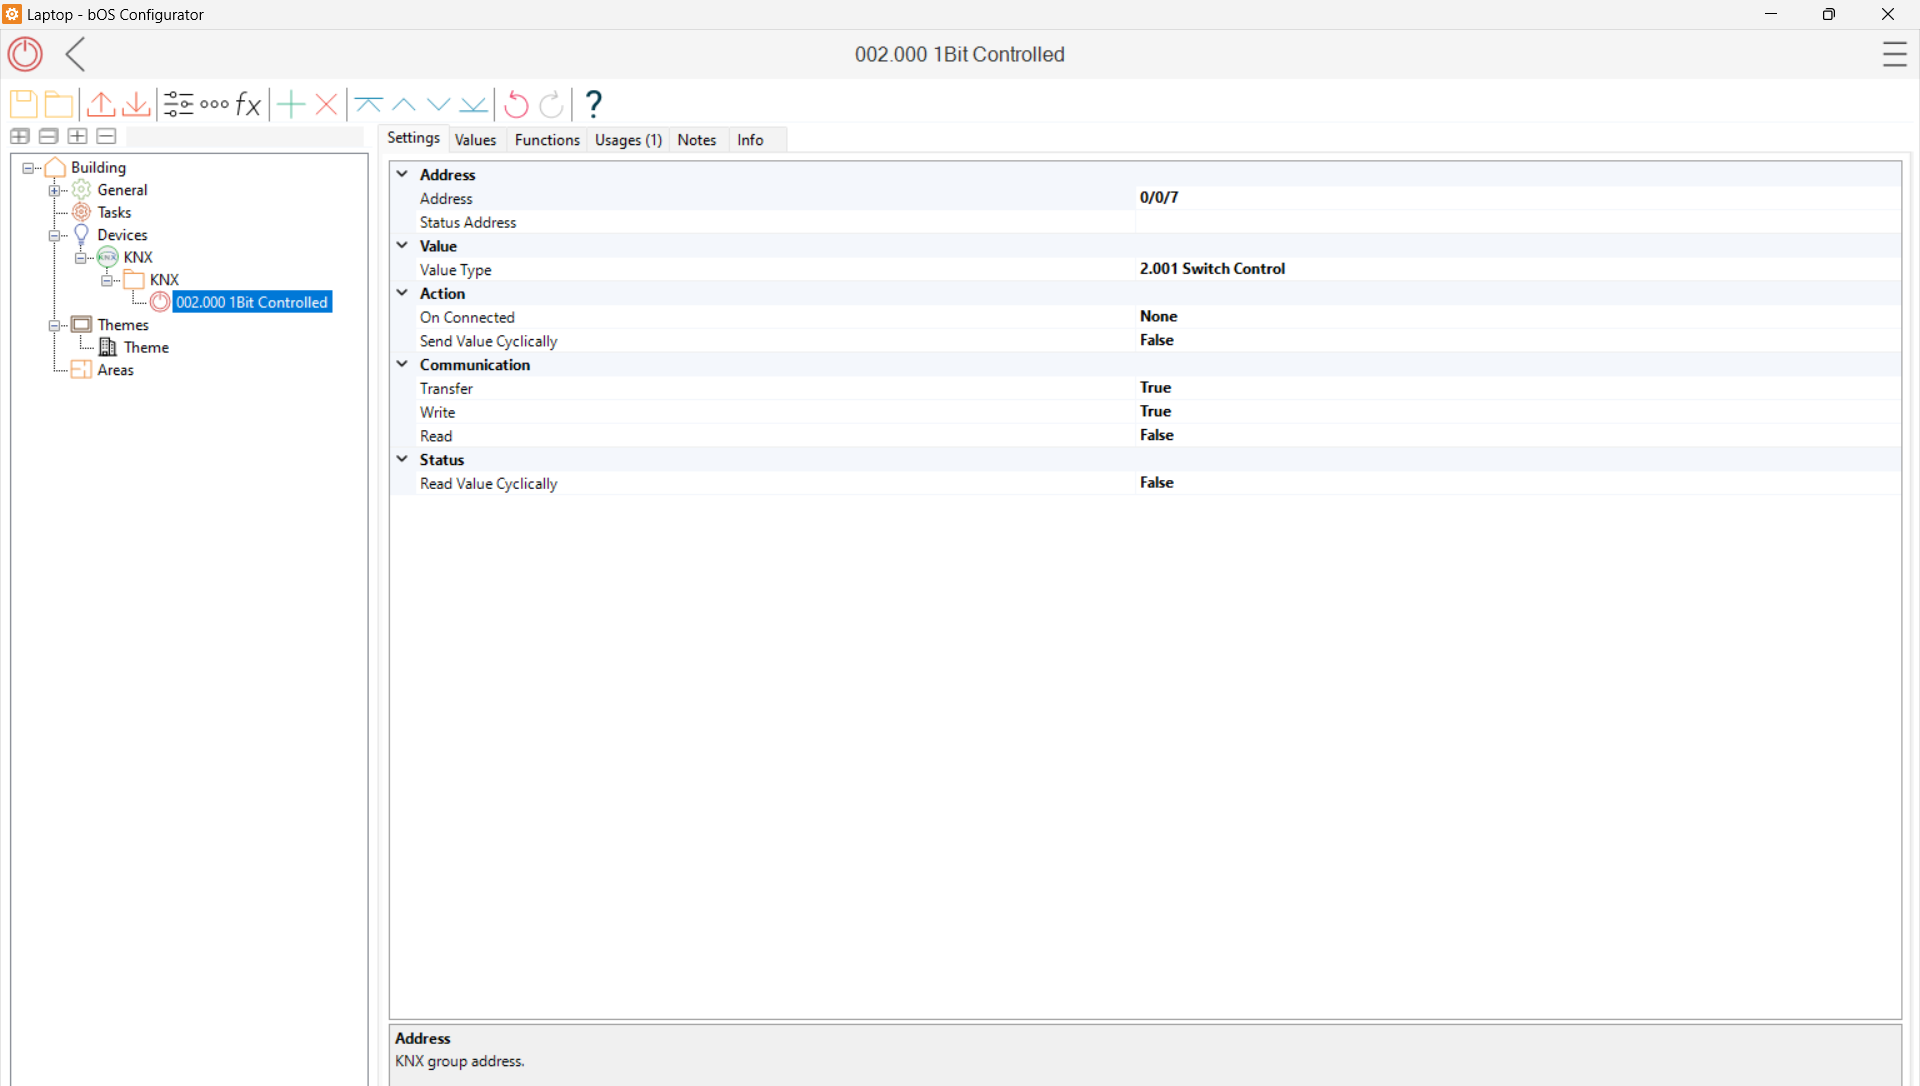Viewport: 1920px width, 1086px height.
Task: Collapse the Address section chevron
Action: (402, 174)
